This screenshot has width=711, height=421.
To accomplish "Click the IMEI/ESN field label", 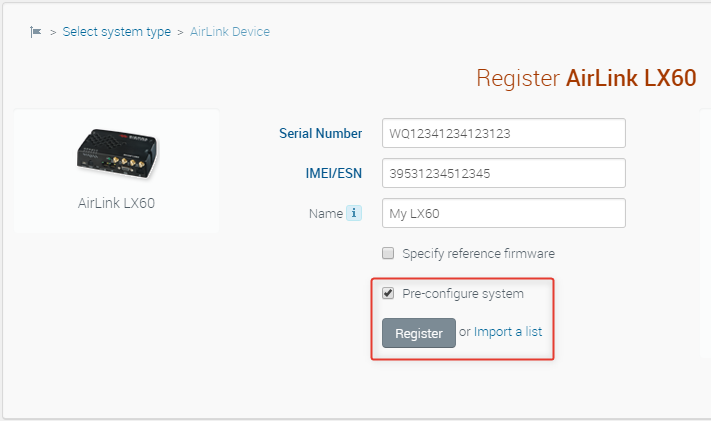I will 332,173.
